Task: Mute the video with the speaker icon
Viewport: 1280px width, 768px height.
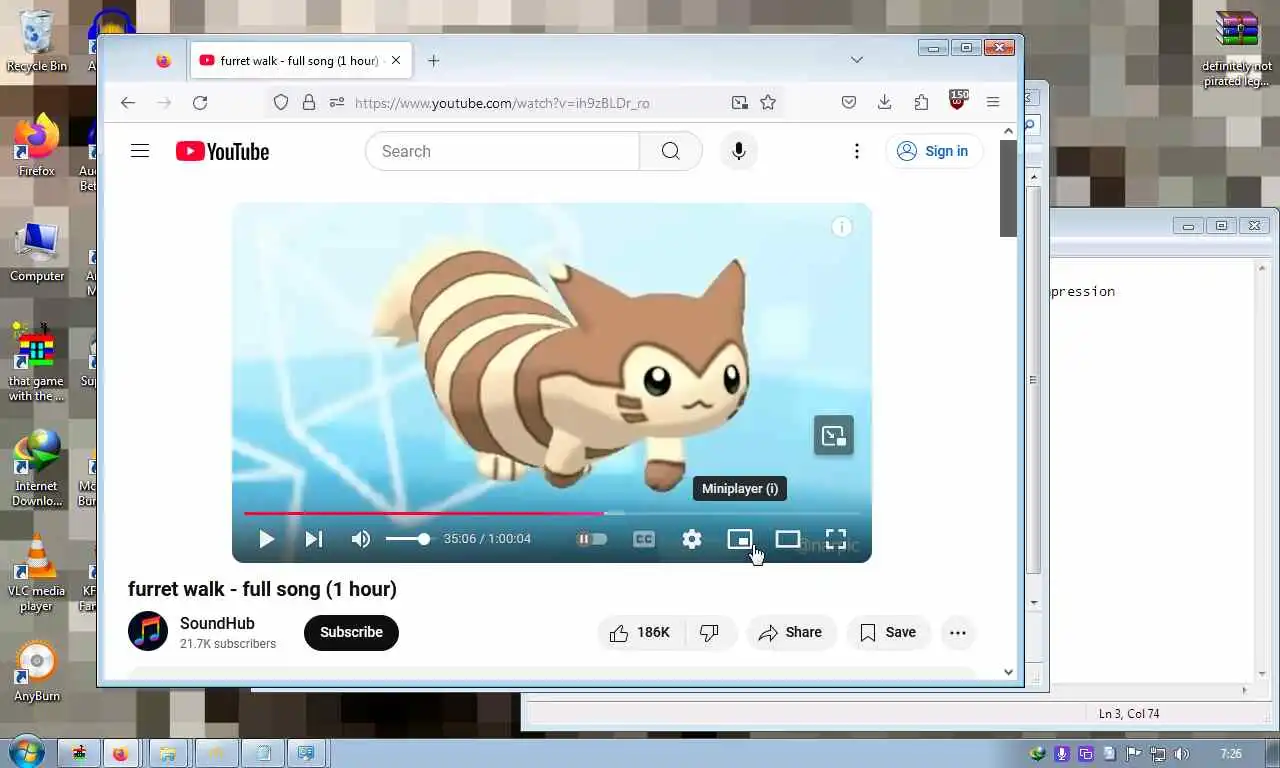Action: 361,539
